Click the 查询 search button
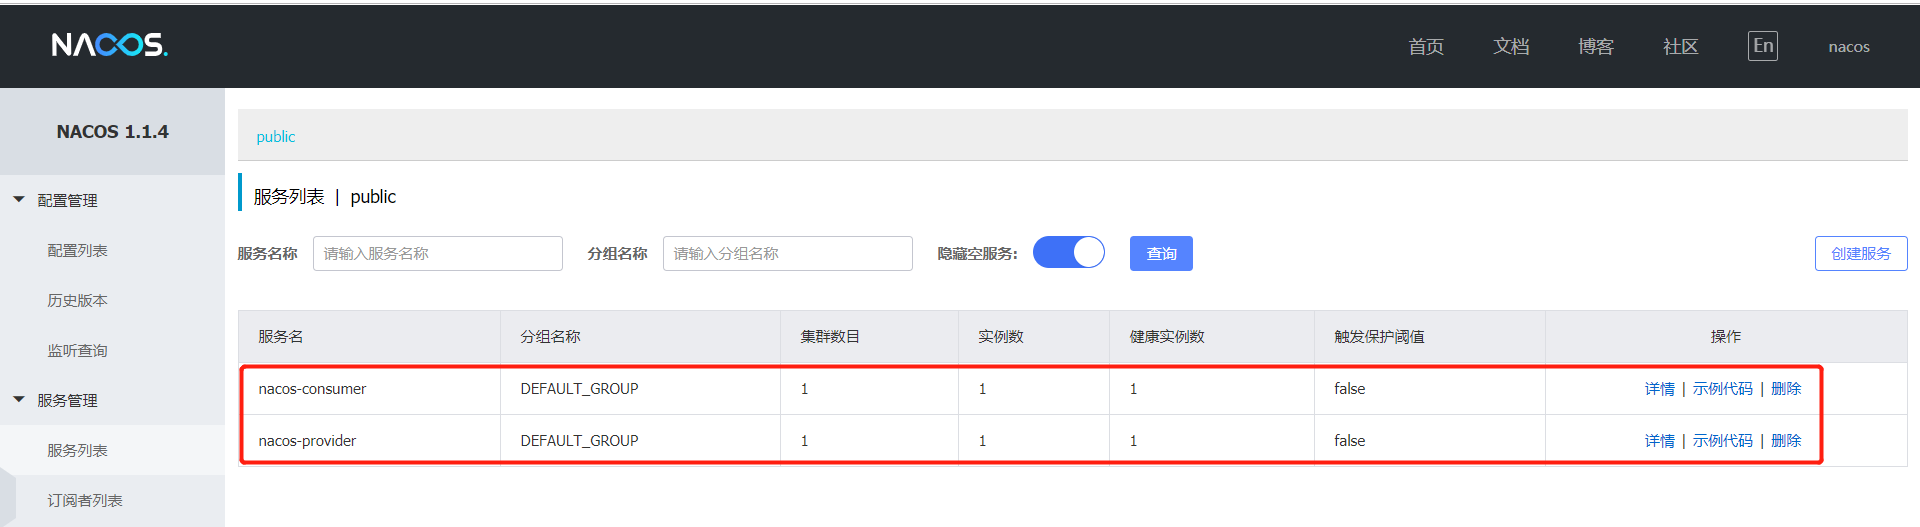 (x=1161, y=254)
